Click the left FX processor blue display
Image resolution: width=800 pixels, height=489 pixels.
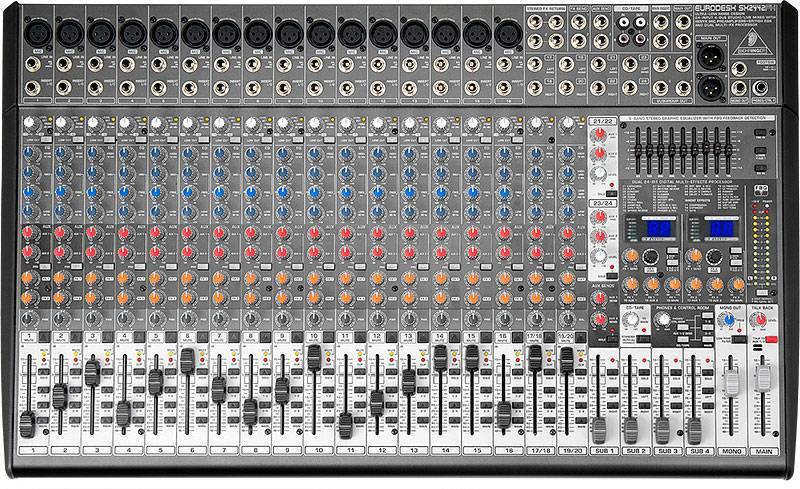[659, 229]
